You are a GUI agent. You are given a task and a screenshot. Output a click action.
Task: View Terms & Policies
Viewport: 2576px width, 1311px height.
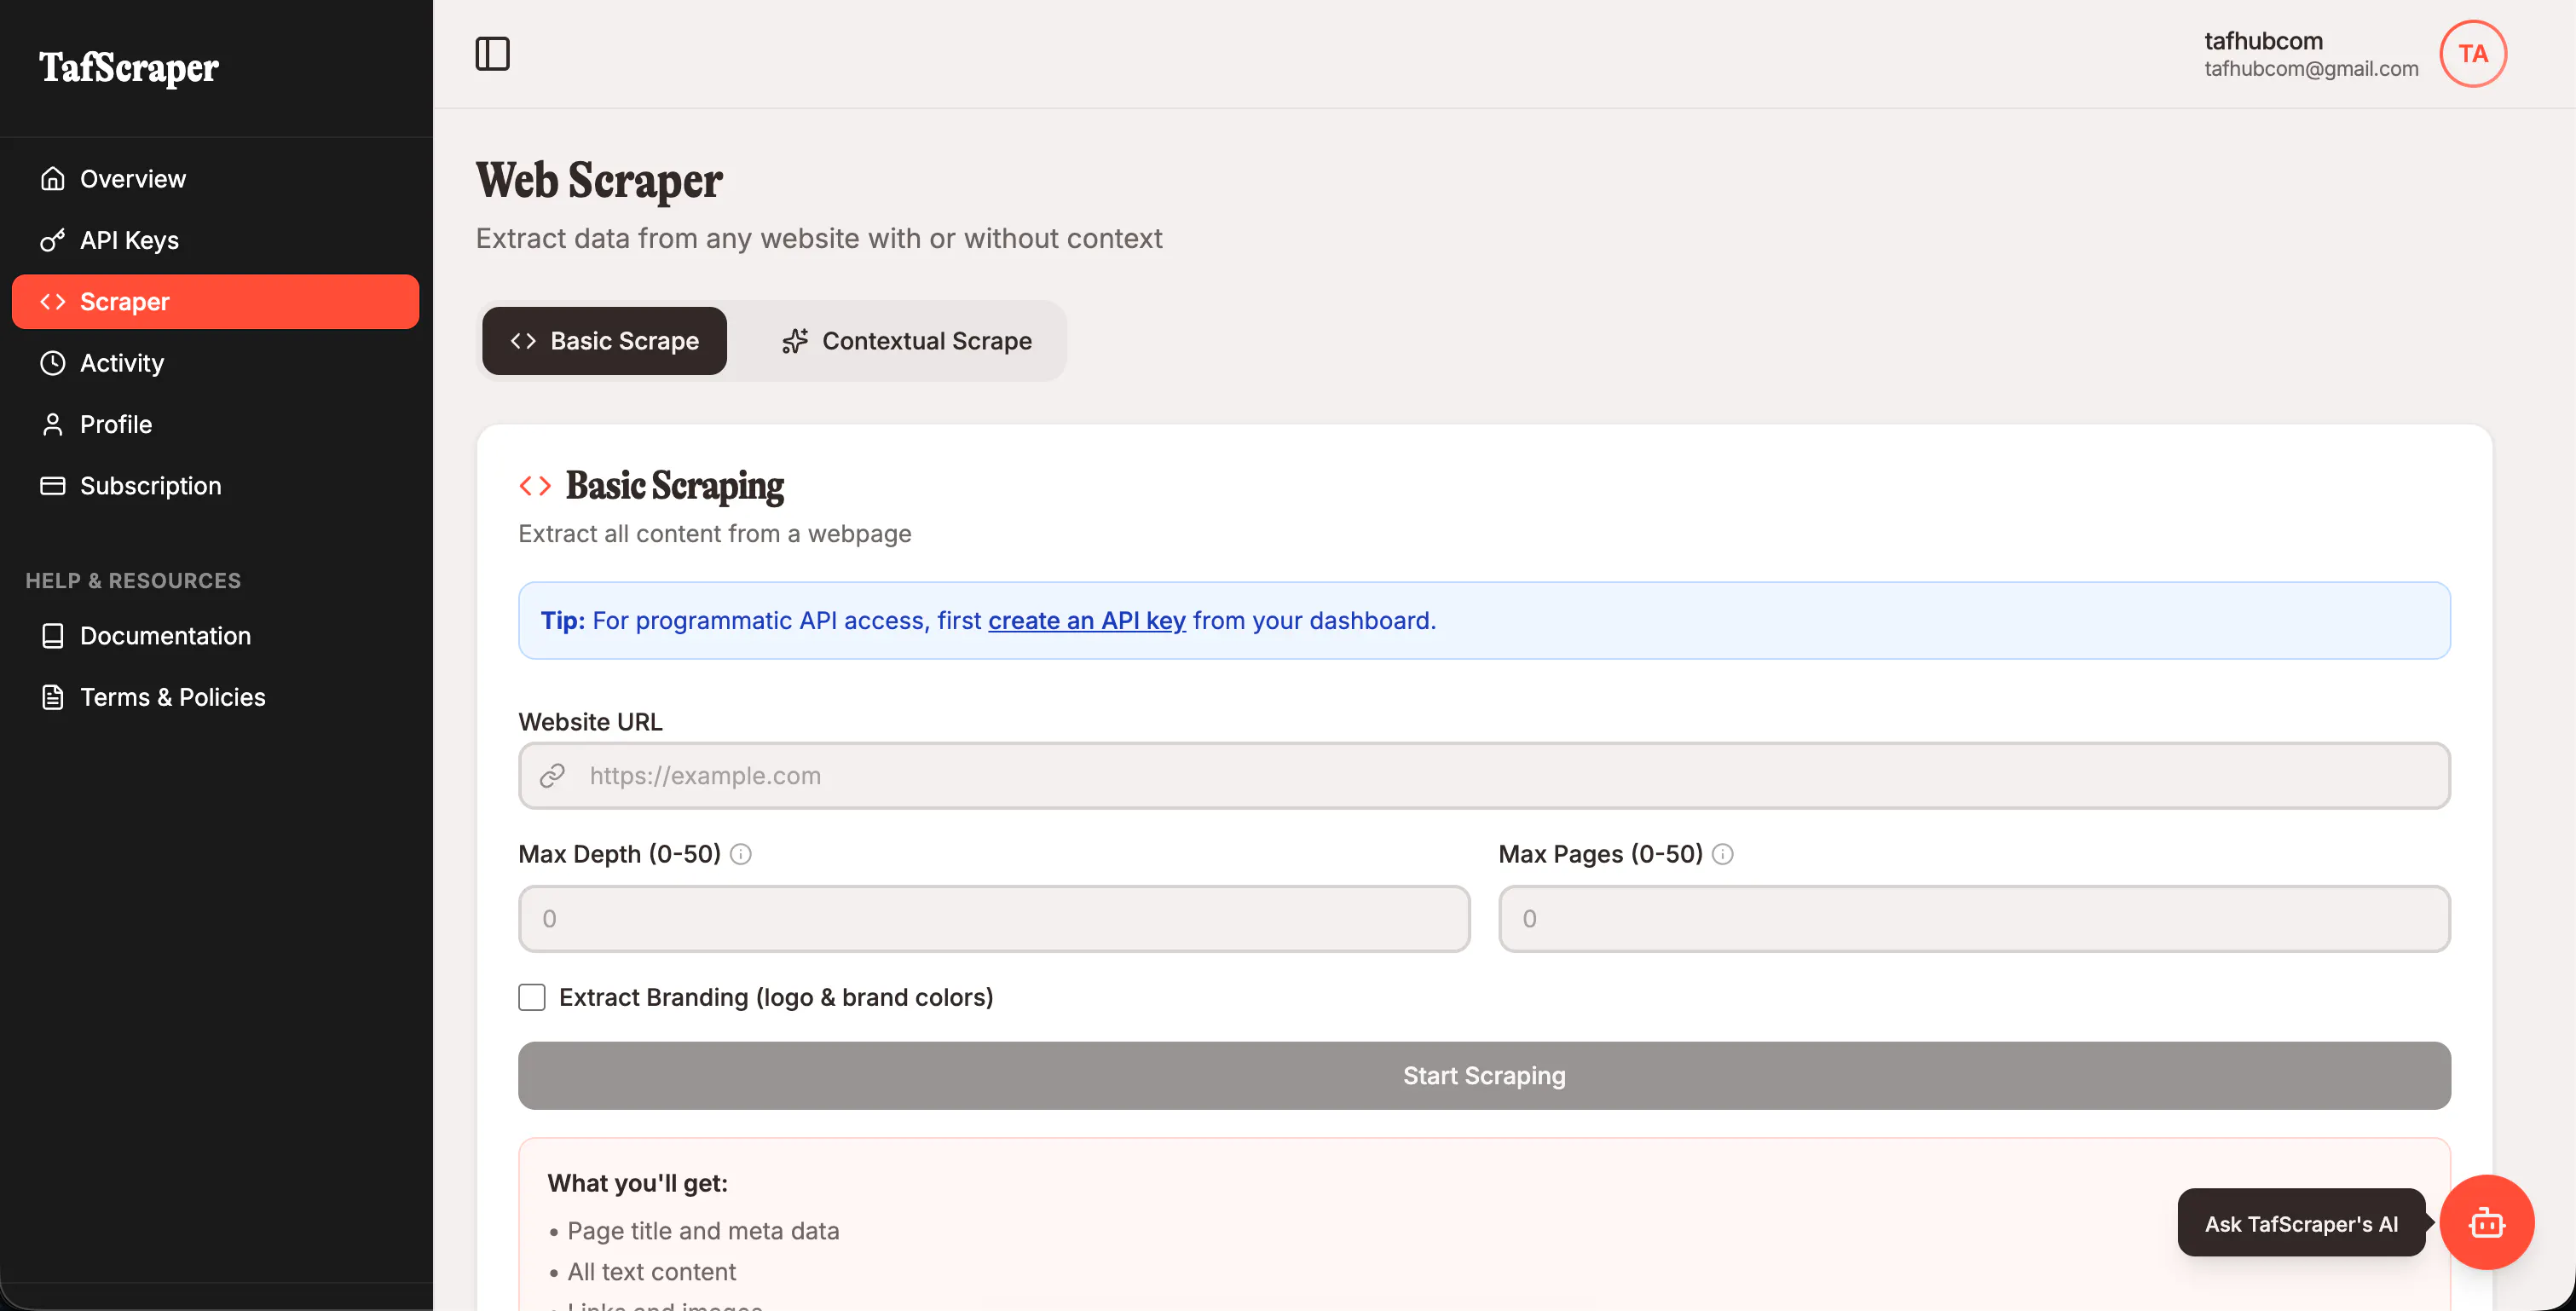(x=215, y=697)
